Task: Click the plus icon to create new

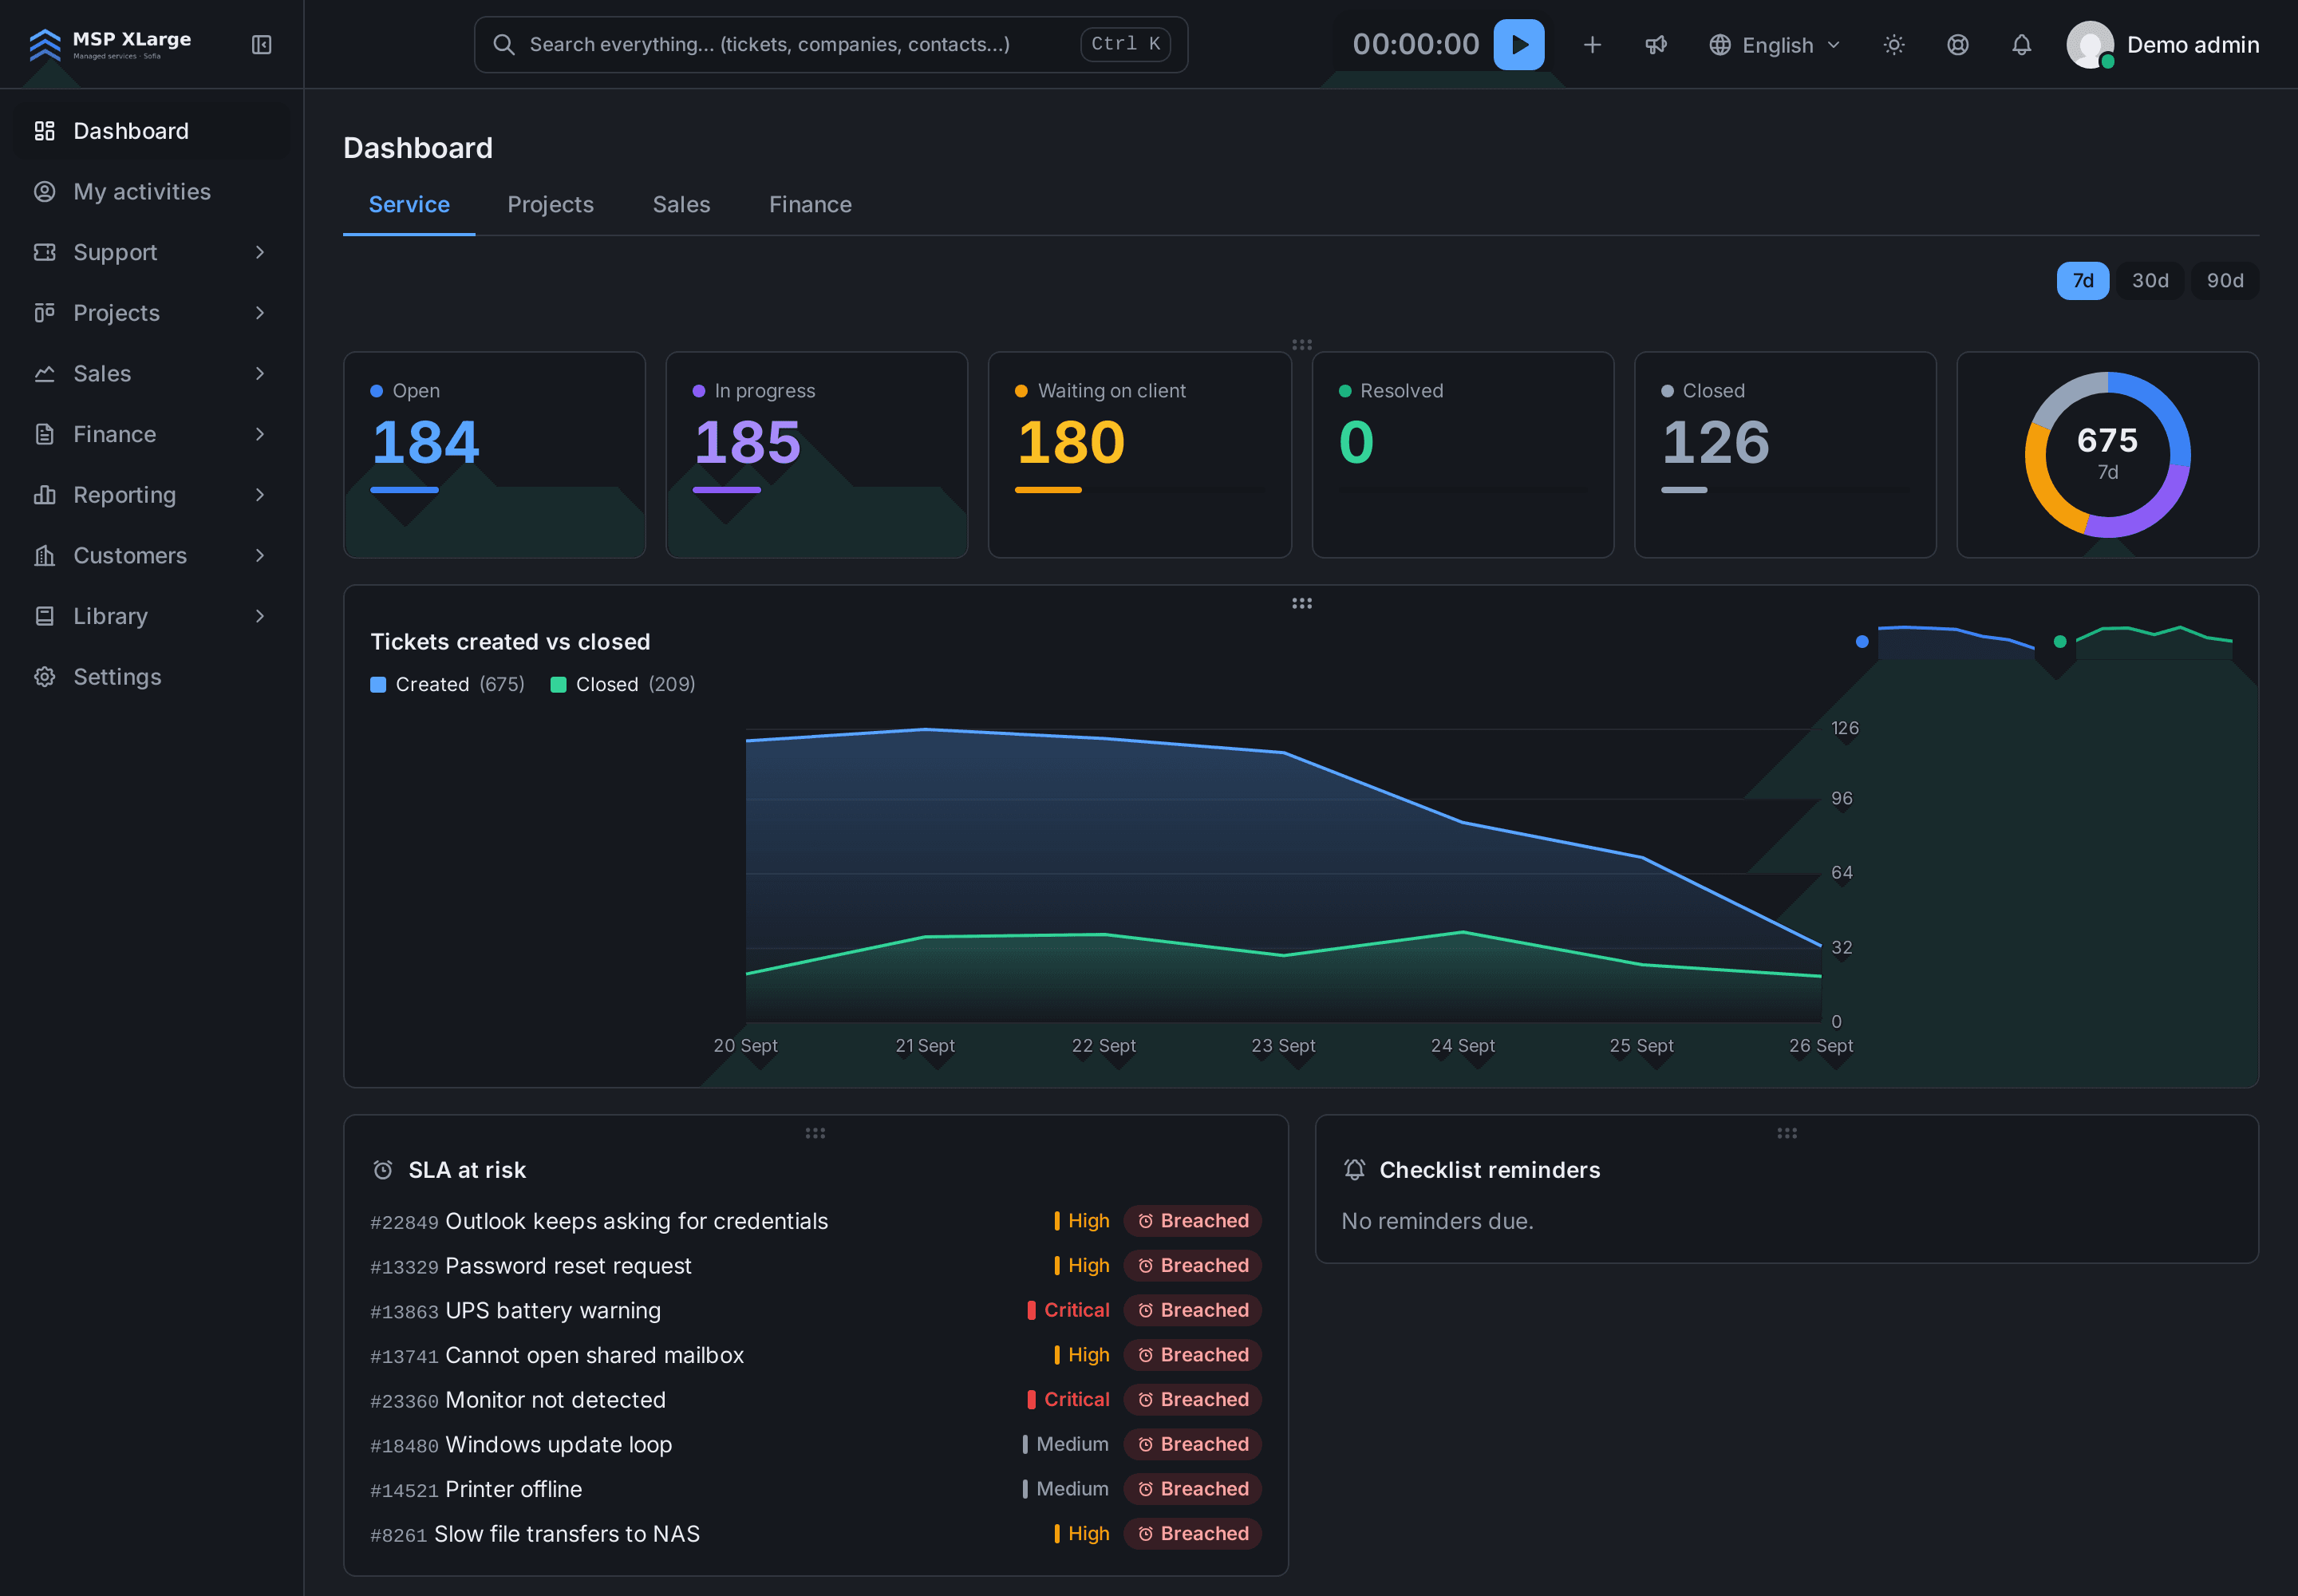Action: pos(1592,45)
